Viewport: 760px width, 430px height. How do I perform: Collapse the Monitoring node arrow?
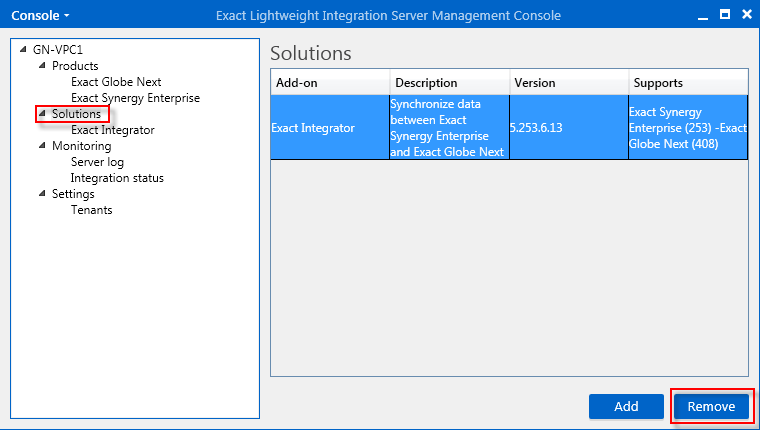click(42, 145)
